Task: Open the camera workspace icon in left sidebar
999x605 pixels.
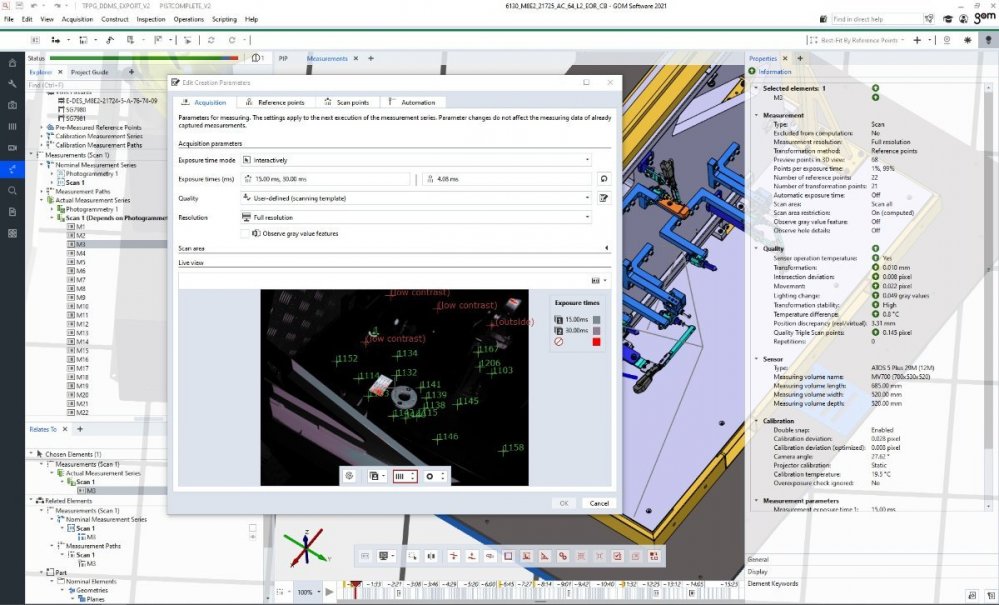Action: 12,105
